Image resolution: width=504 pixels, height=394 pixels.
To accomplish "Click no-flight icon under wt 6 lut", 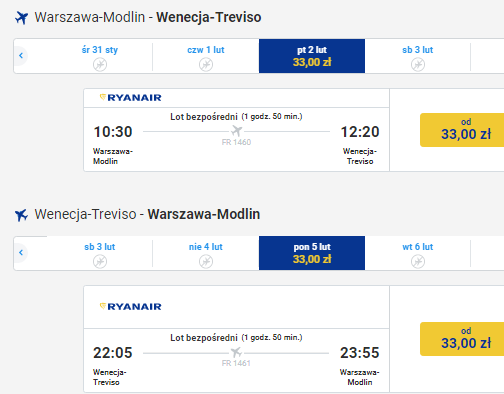I will pyautogui.click(x=418, y=261).
